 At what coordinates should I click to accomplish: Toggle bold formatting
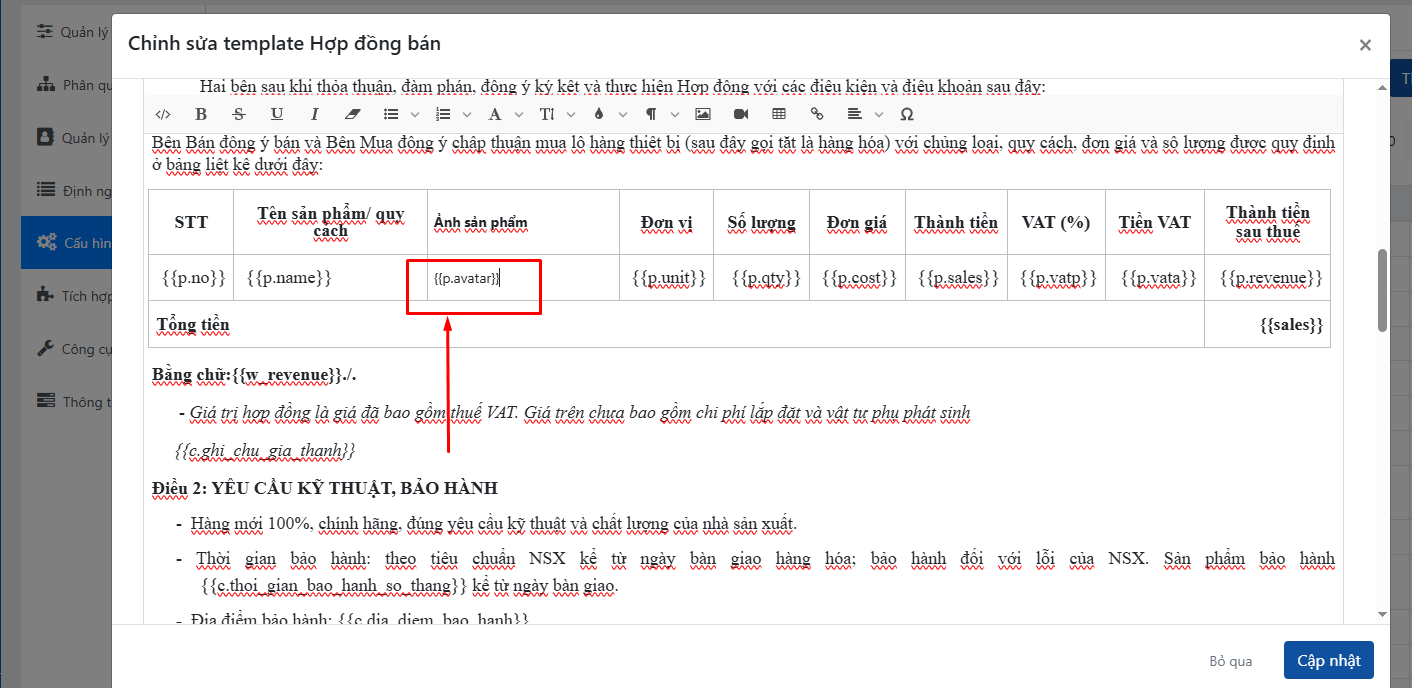(x=201, y=114)
